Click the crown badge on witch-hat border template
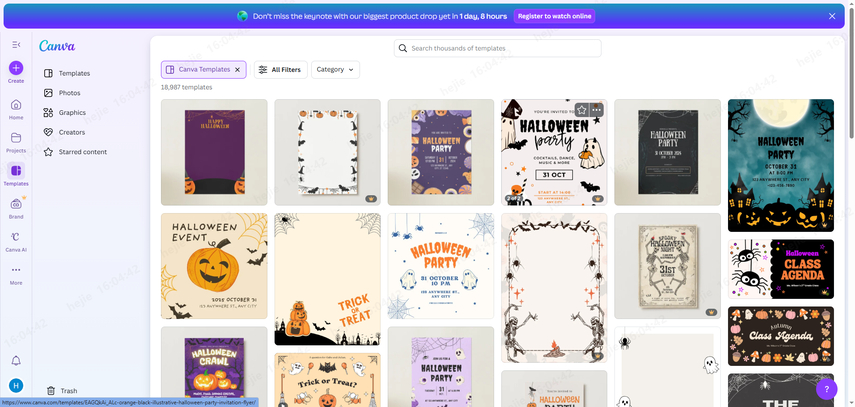This screenshot has width=855, height=407. coord(371,199)
